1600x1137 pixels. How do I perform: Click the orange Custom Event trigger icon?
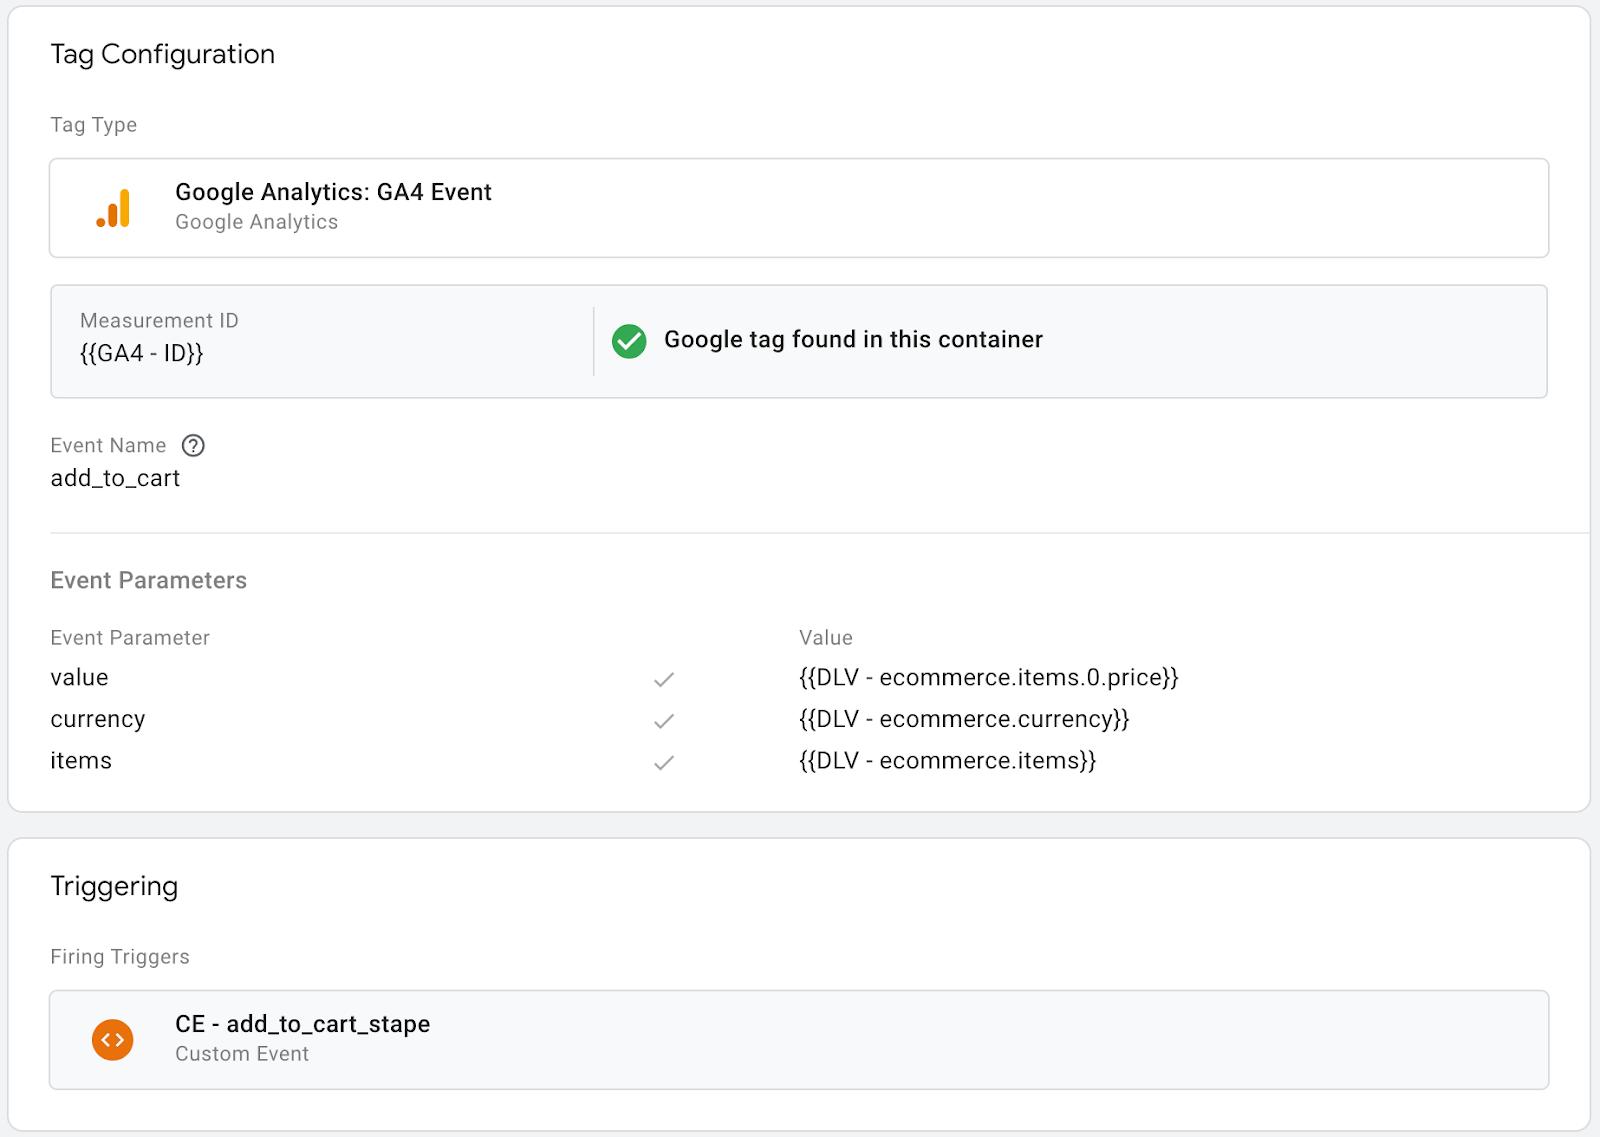click(x=113, y=1040)
